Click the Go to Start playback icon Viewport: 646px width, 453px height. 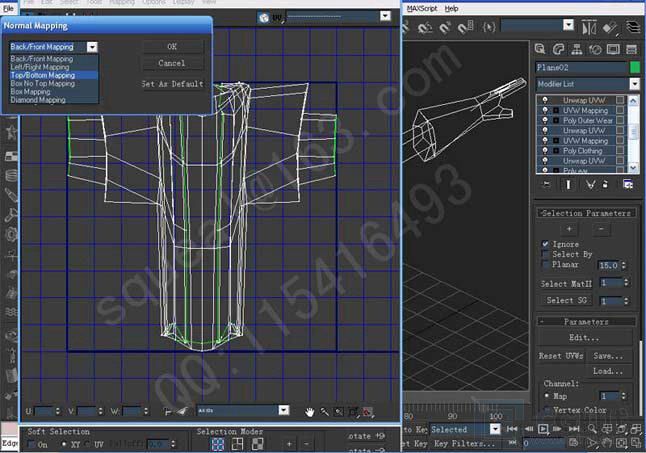pos(511,428)
